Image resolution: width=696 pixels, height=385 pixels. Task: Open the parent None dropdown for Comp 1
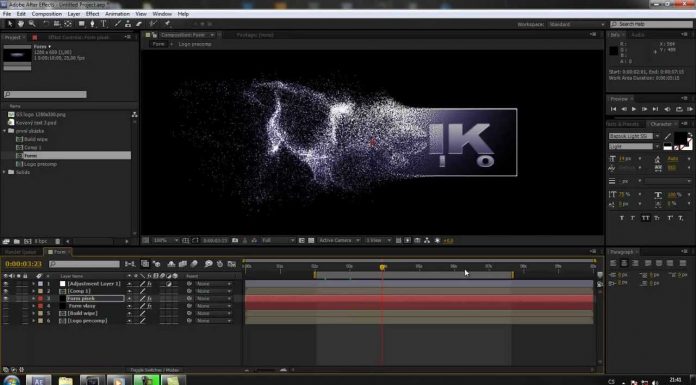coord(214,291)
